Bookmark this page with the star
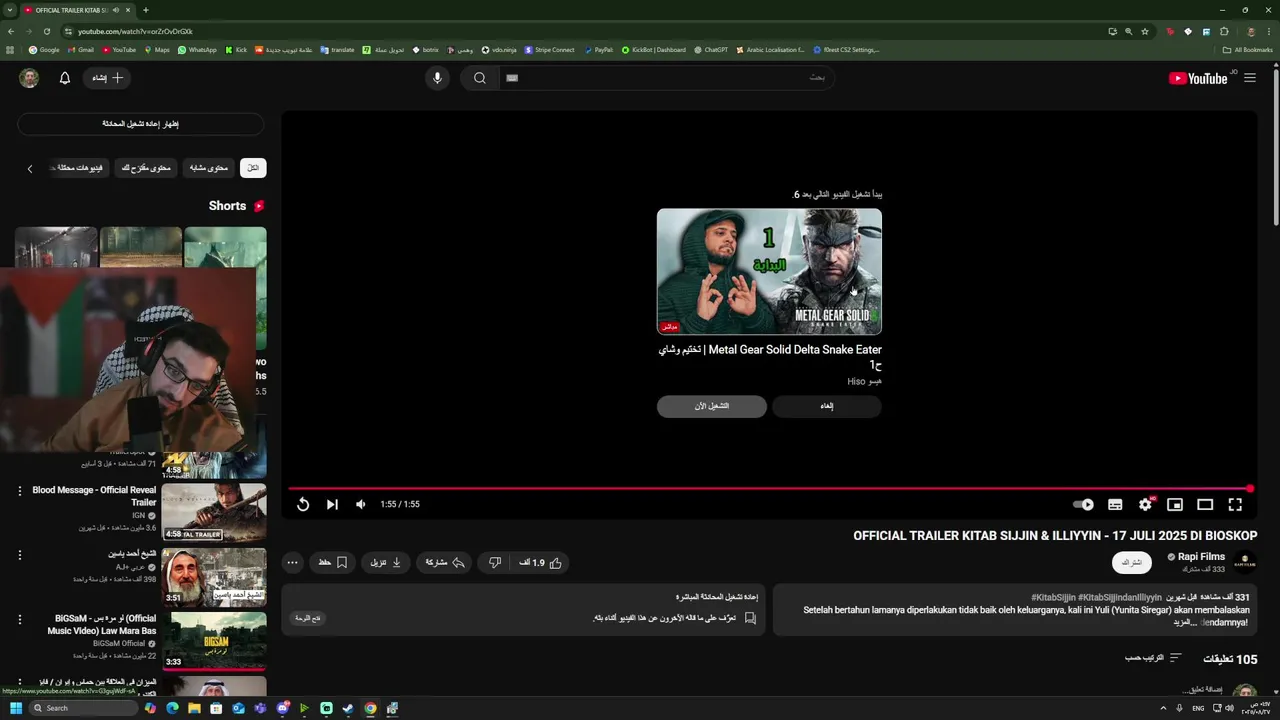The width and height of the screenshot is (1280, 720). (x=1145, y=31)
